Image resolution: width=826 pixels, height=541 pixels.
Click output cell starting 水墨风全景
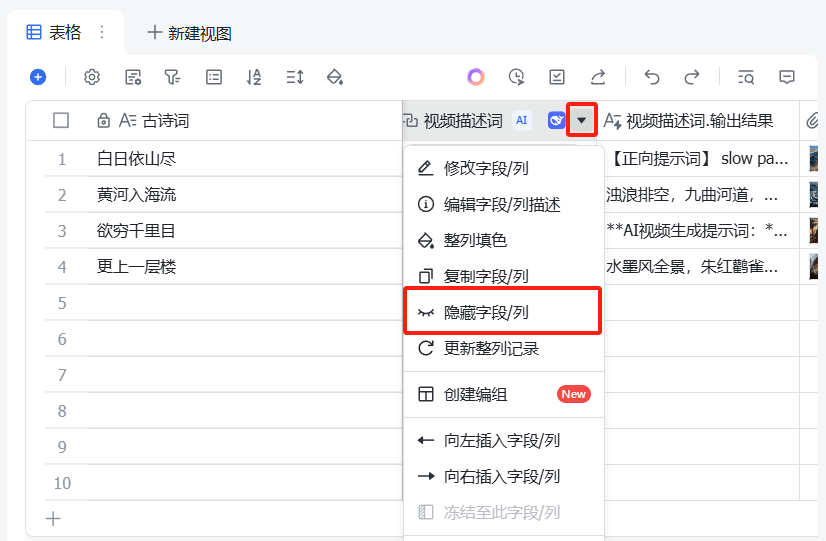click(x=702, y=267)
